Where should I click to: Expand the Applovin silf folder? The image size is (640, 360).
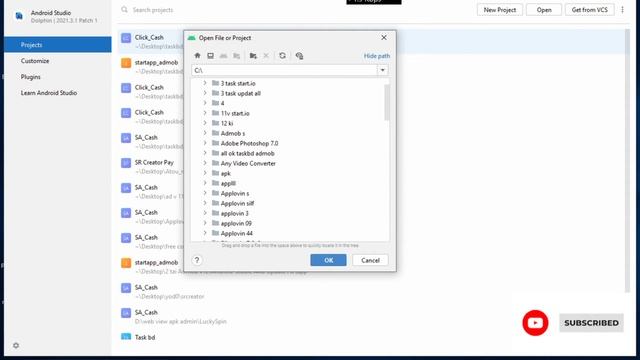(x=205, y=203)
